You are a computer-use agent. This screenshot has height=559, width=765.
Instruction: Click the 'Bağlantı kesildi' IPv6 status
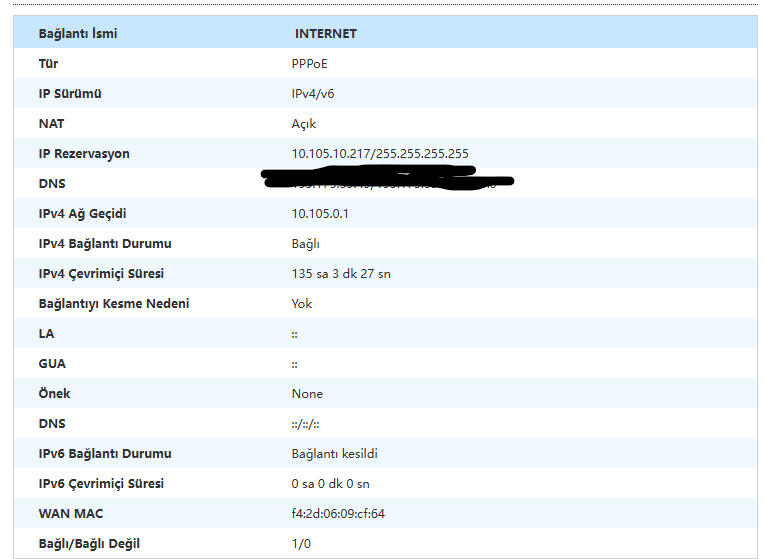335,454
